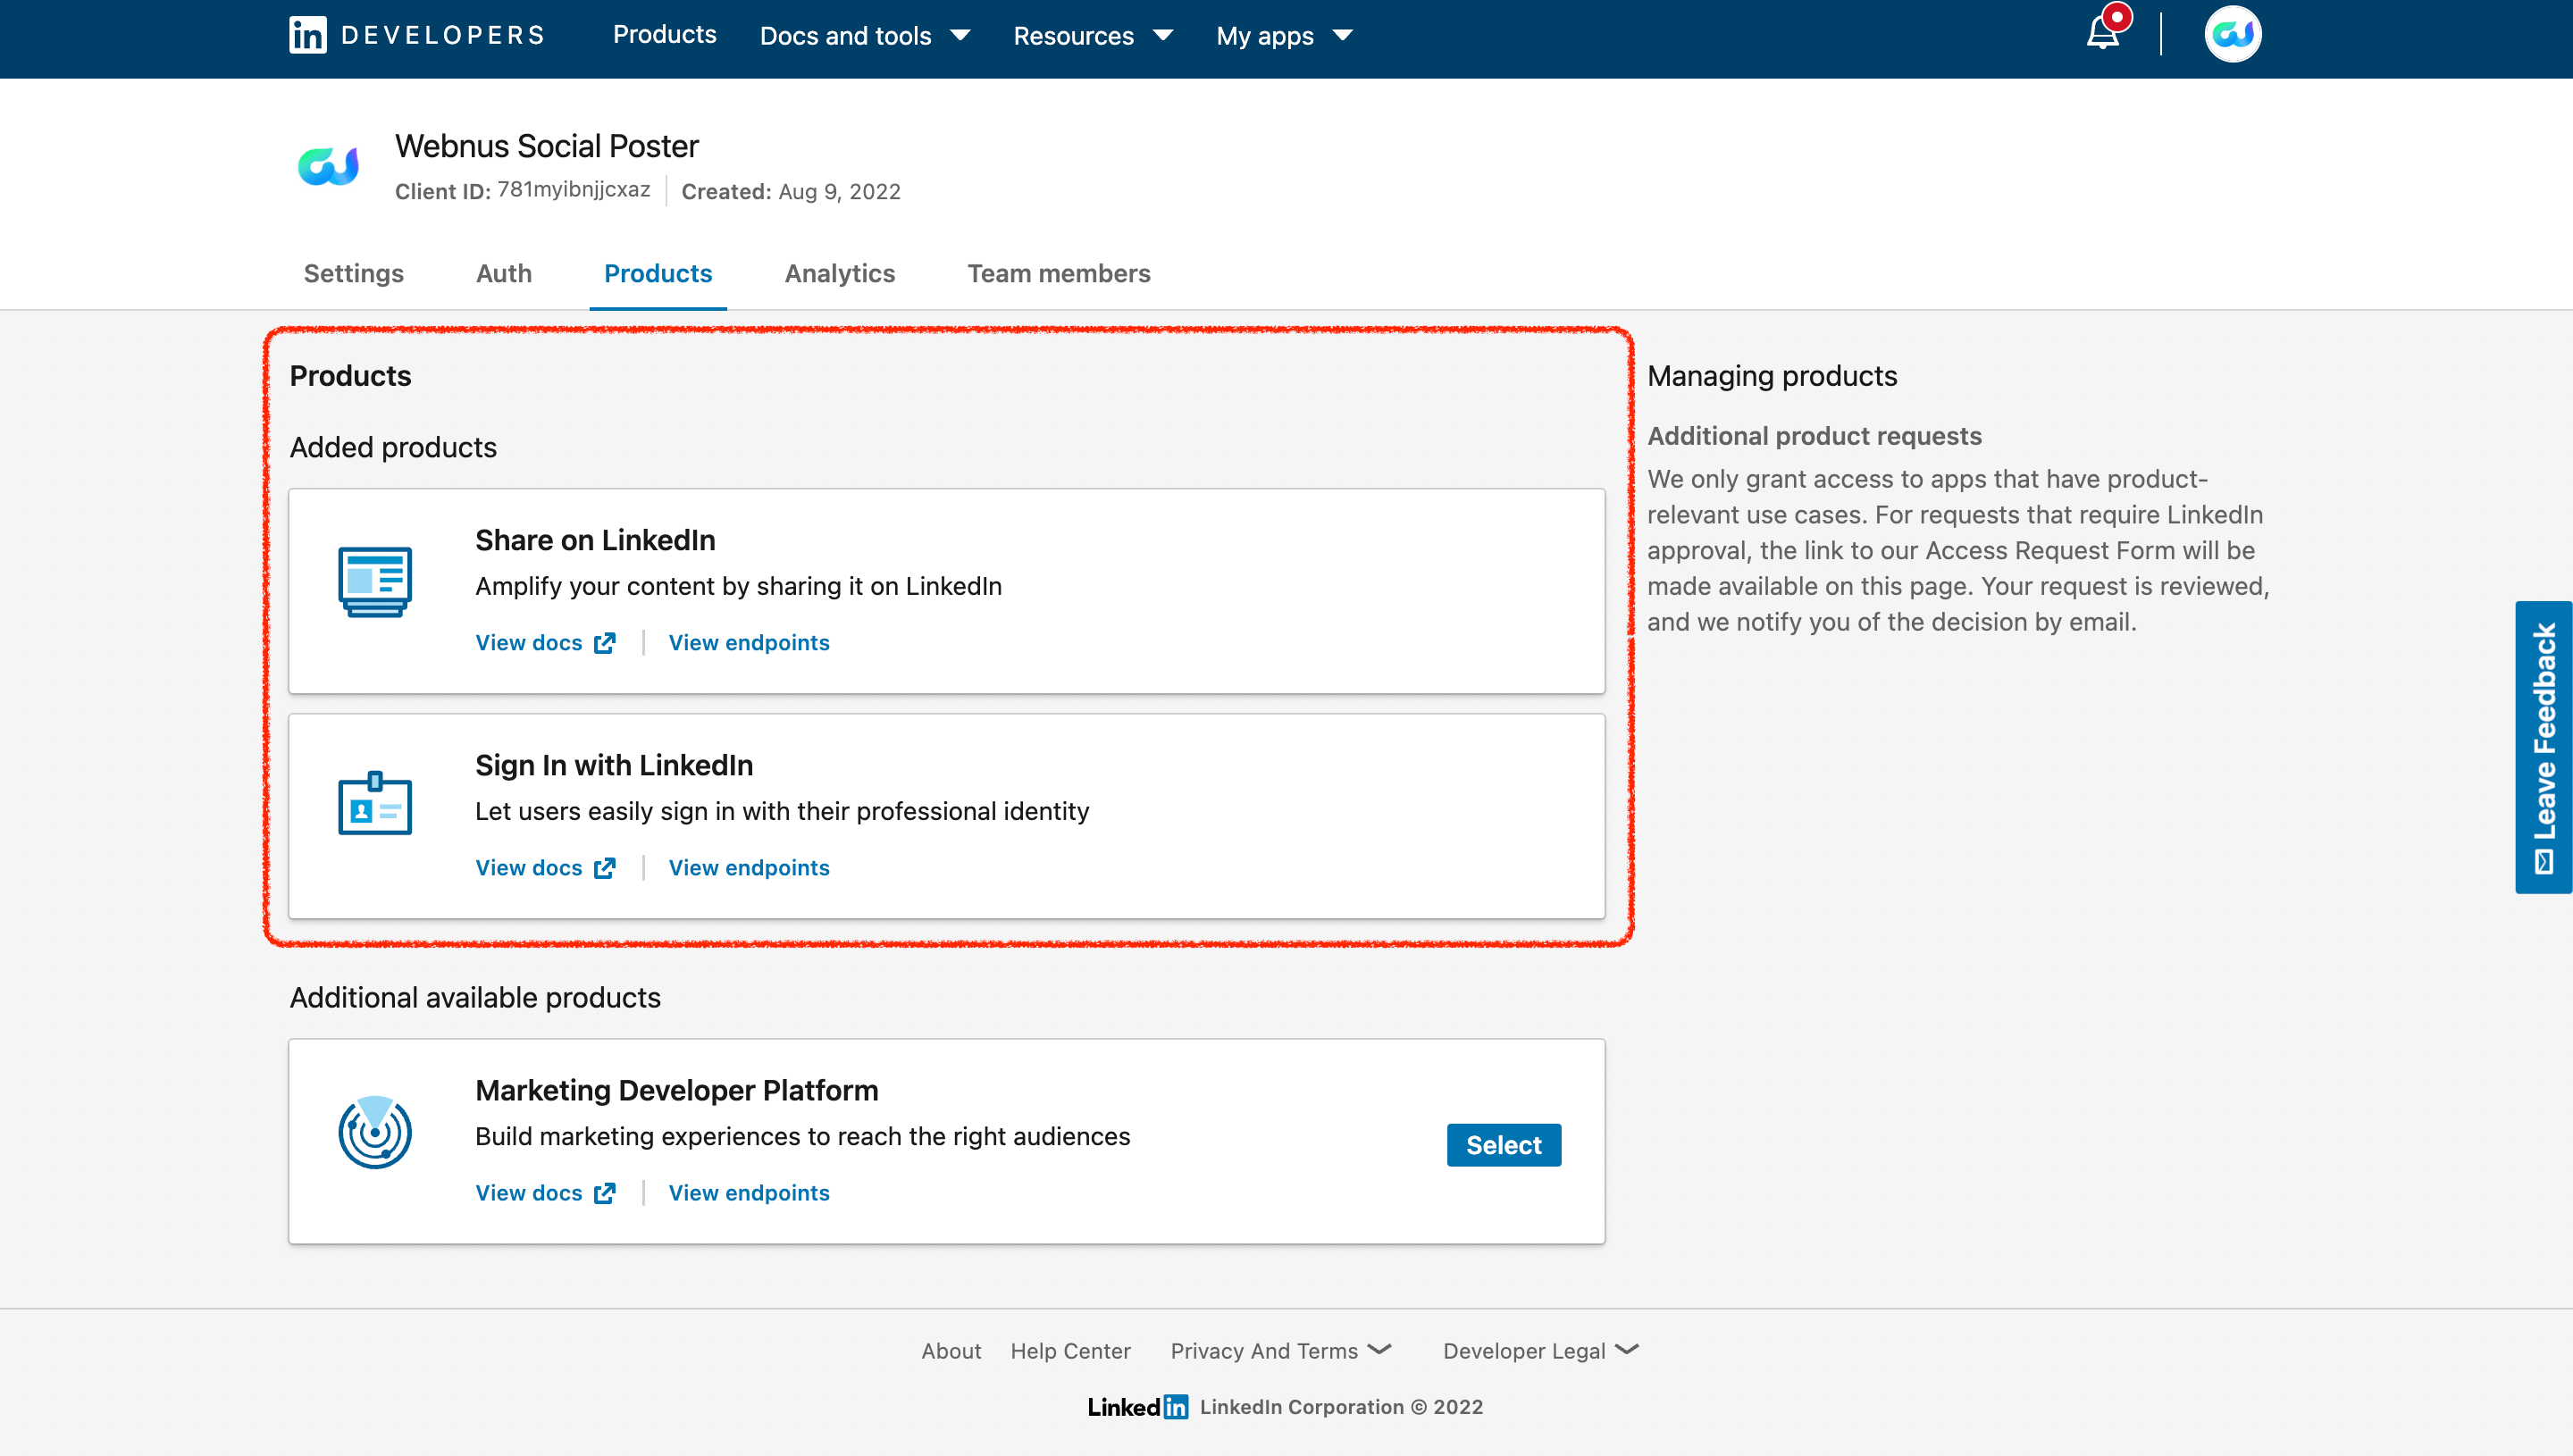Expand the Docs and tools dropdown

864,36
